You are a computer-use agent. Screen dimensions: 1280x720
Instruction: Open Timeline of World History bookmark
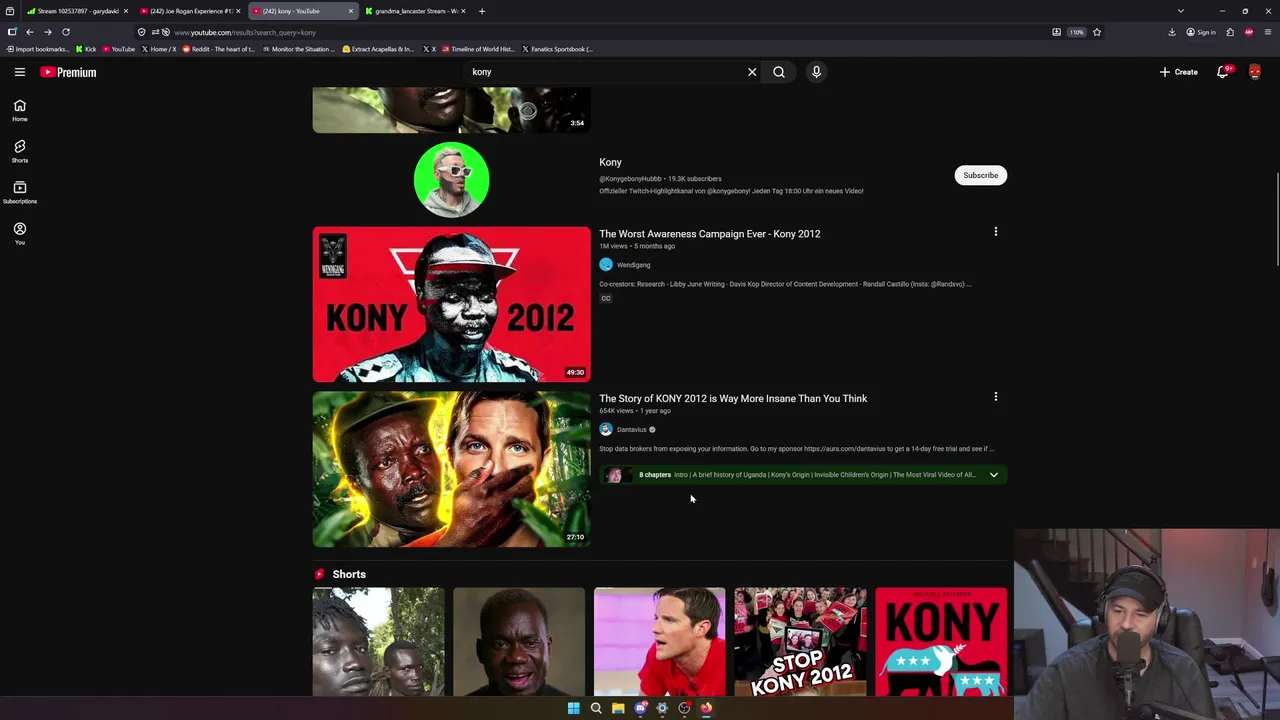[x=477, y=49]
